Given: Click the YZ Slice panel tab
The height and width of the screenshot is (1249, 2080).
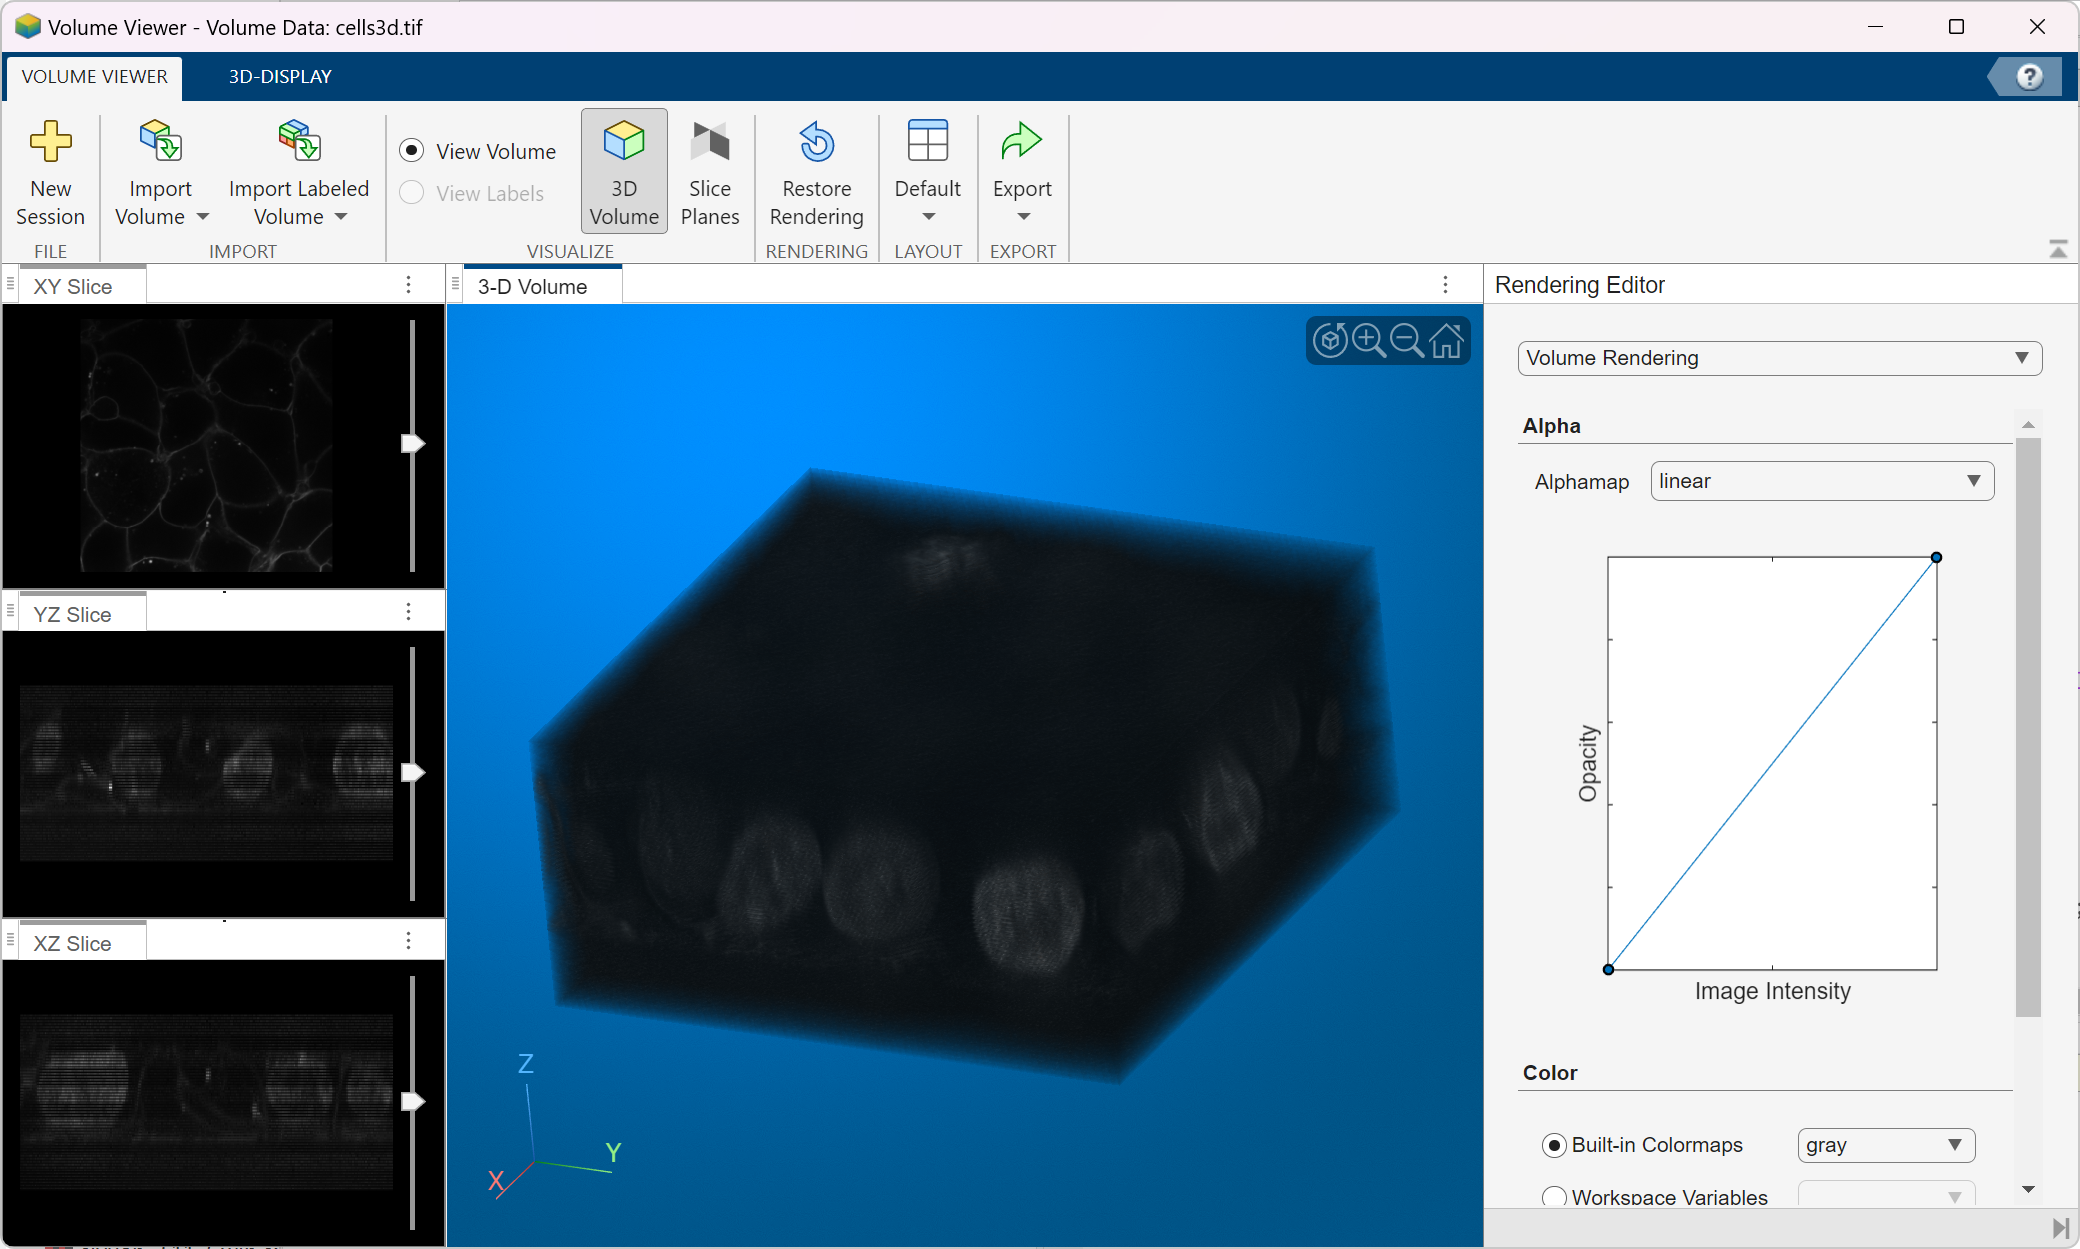Looking at the screenshot, I should (x=73, y=614).
